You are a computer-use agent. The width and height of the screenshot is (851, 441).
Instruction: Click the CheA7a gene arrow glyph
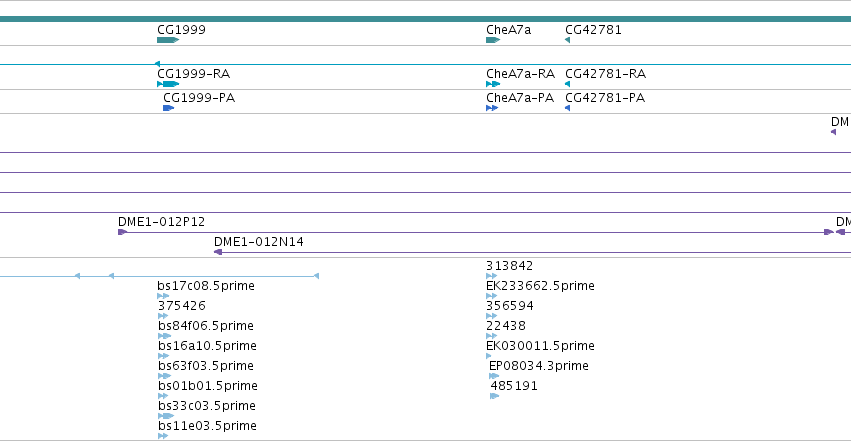pos(493,40)
